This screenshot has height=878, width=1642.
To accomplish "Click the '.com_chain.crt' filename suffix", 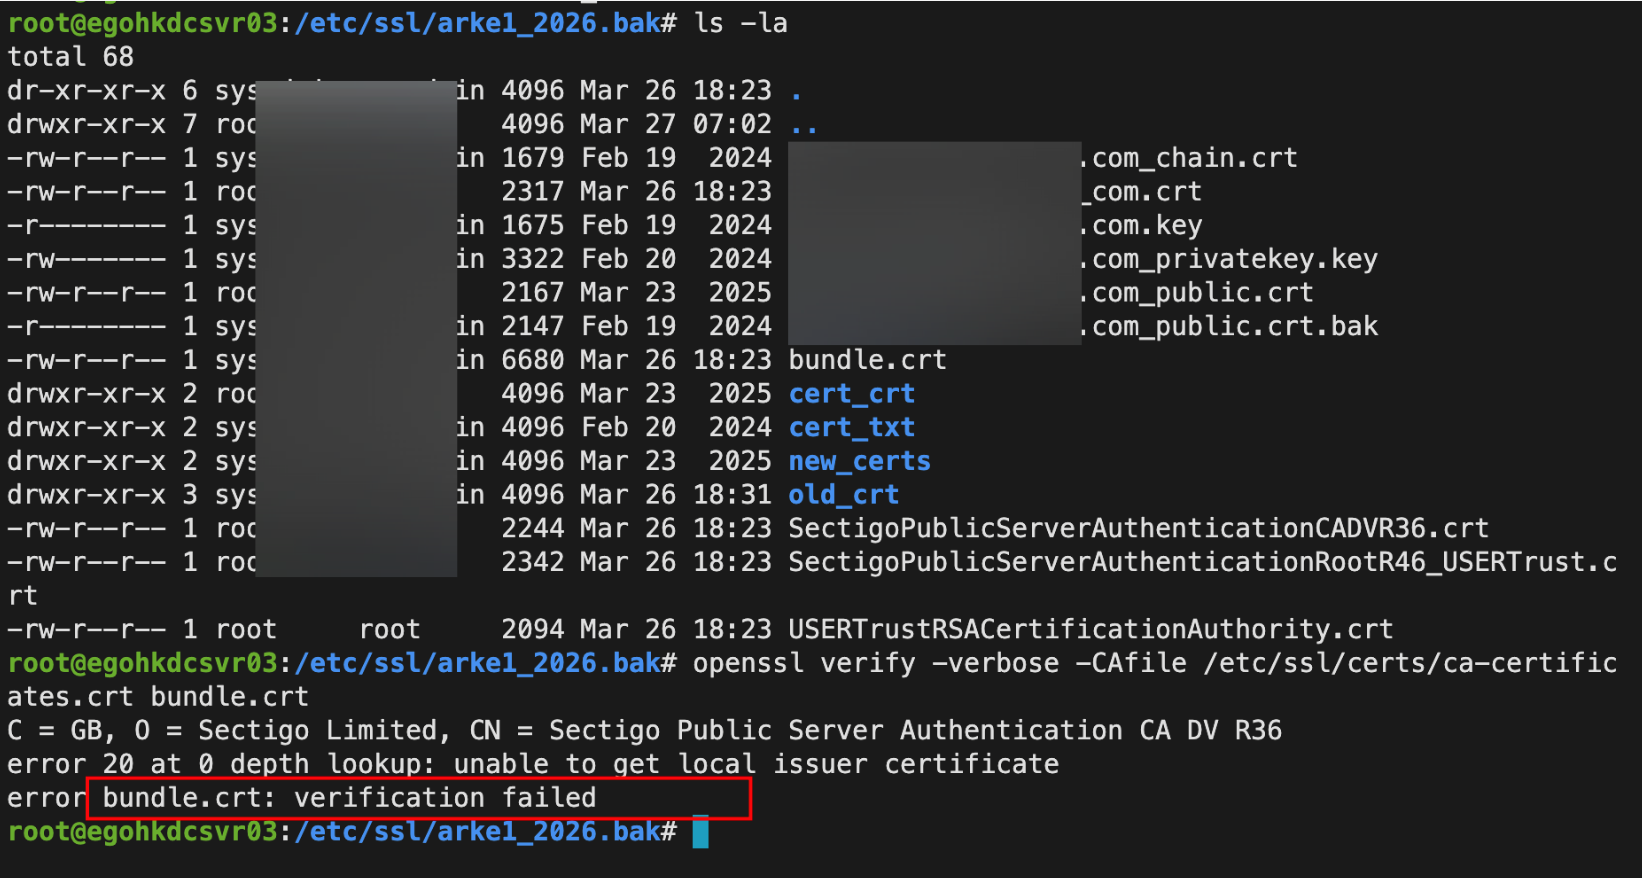I will tap(1190, 158).
